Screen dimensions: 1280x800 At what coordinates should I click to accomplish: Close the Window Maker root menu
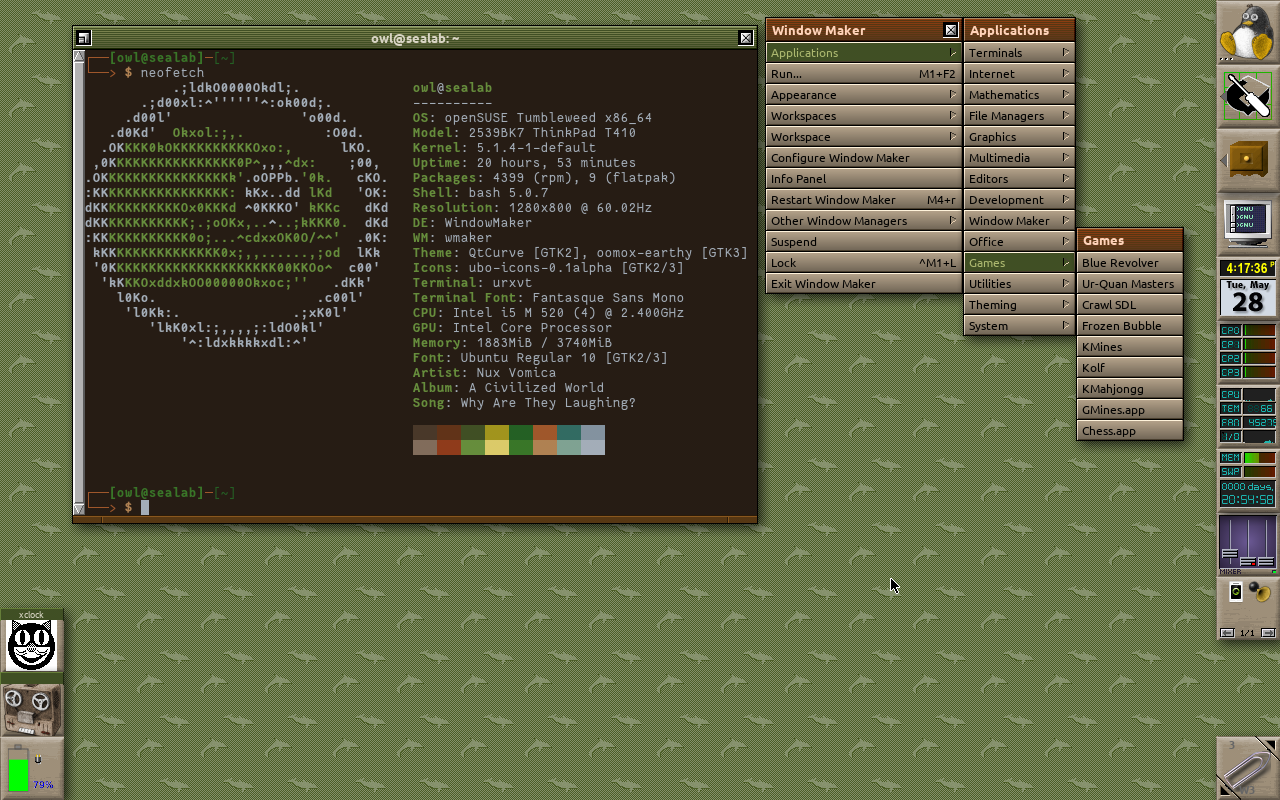click(951, 30)
